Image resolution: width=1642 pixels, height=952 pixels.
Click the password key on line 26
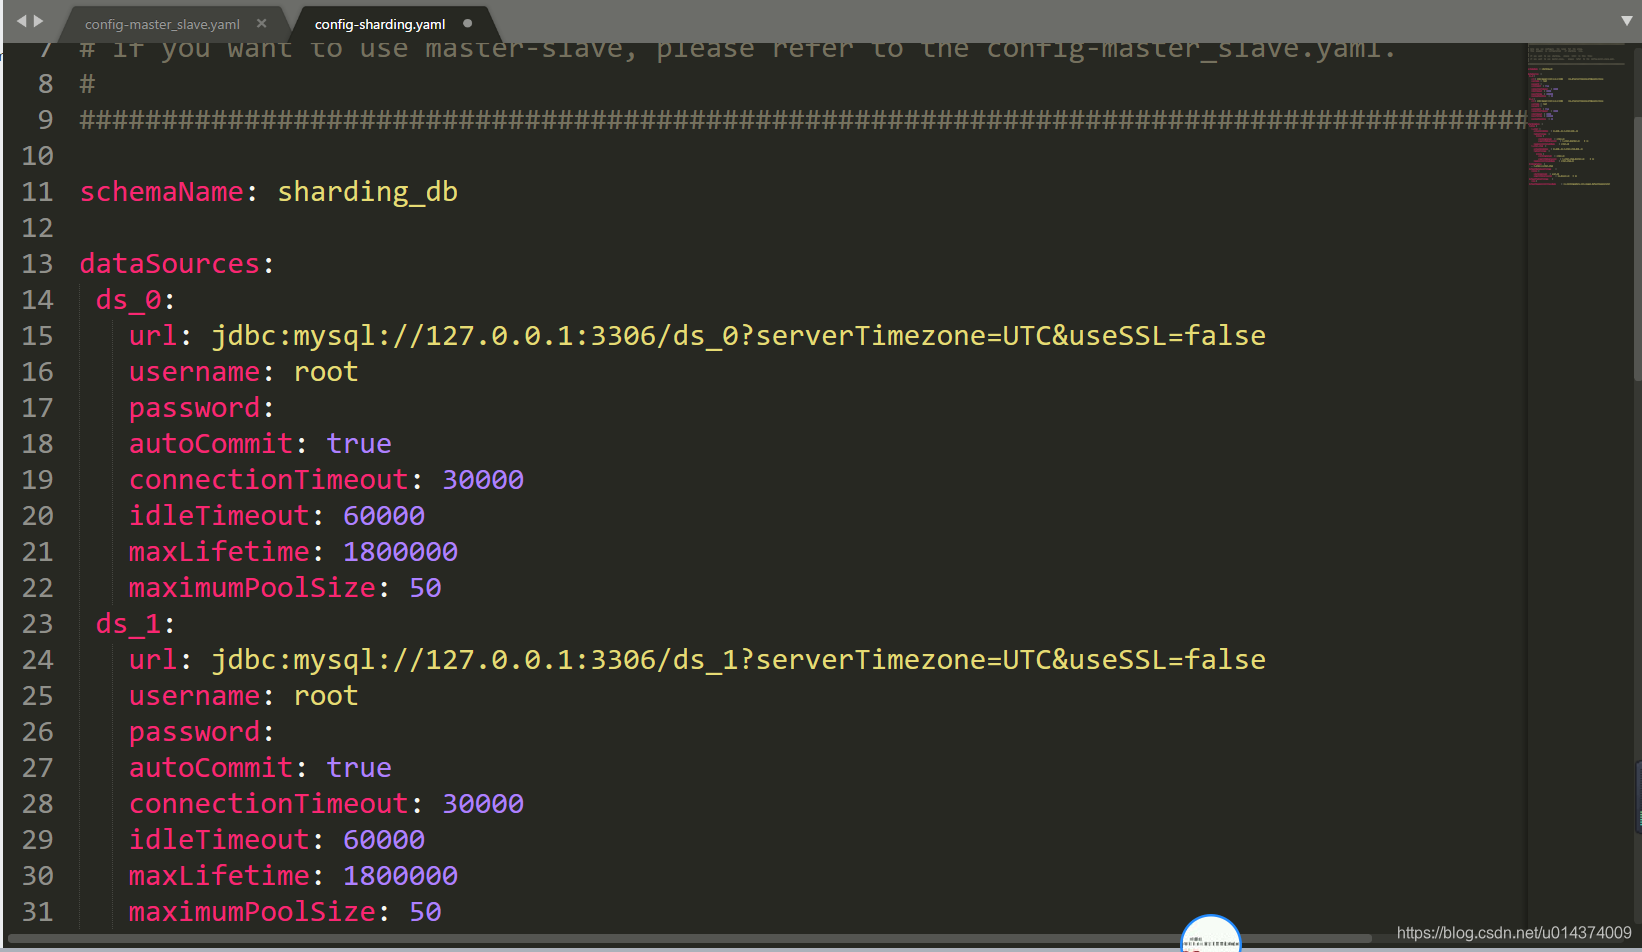coord(194,732)
